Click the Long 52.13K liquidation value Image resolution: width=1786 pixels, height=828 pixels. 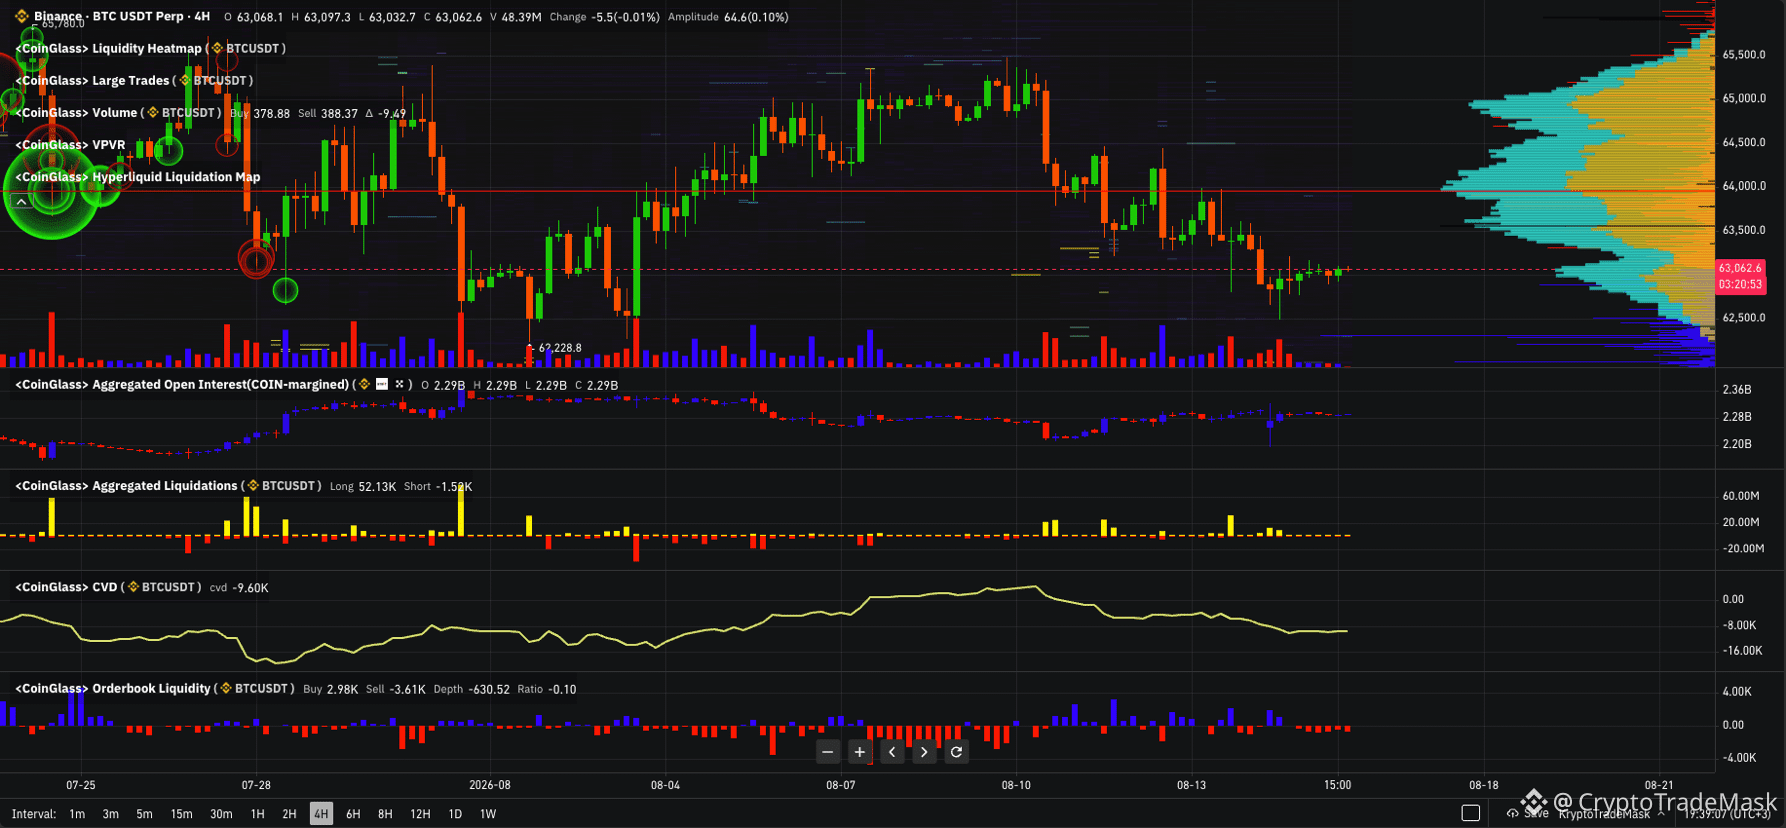click(363, 487)
